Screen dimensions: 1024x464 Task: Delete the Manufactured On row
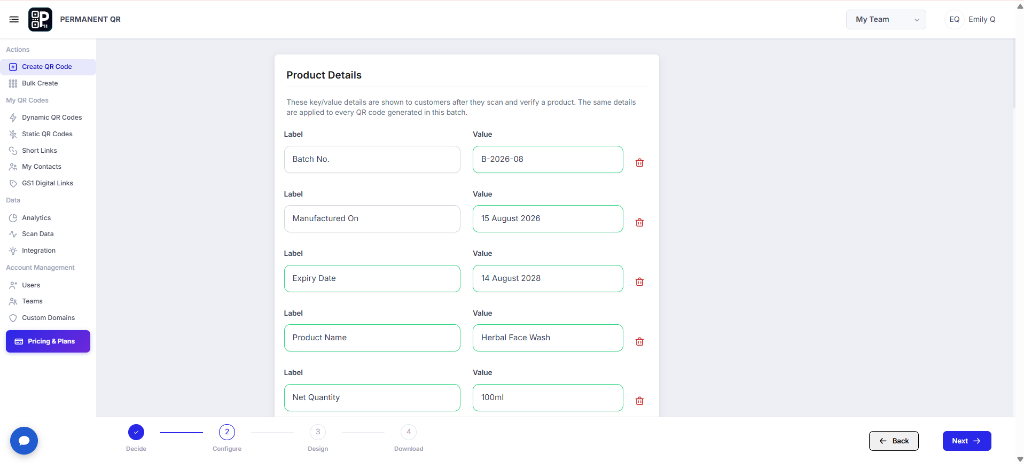point(639,222)
